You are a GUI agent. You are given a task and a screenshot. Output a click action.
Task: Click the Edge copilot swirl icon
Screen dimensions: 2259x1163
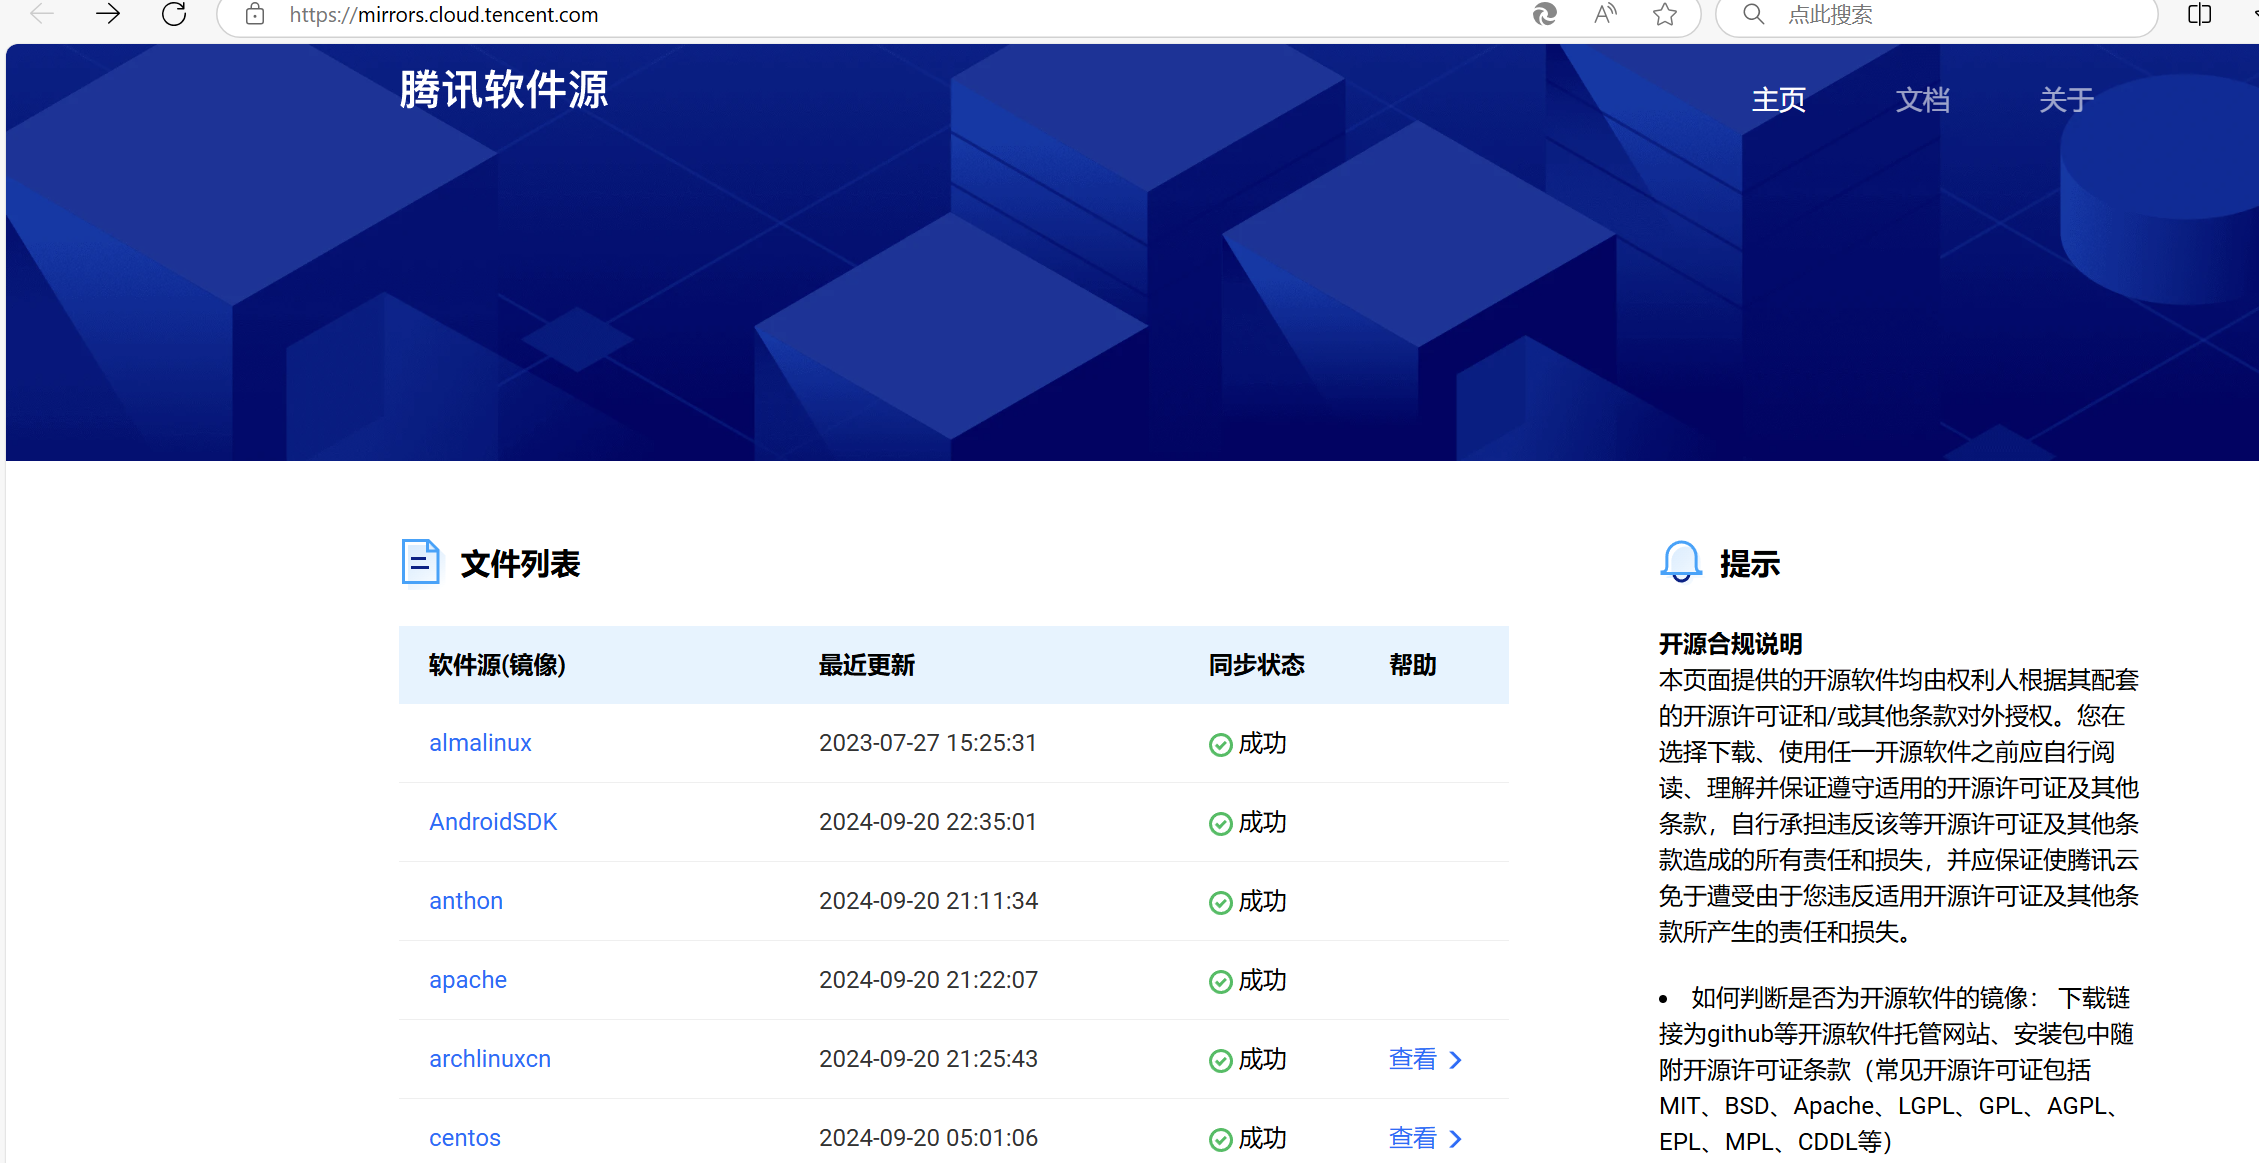coord(1545,14)
